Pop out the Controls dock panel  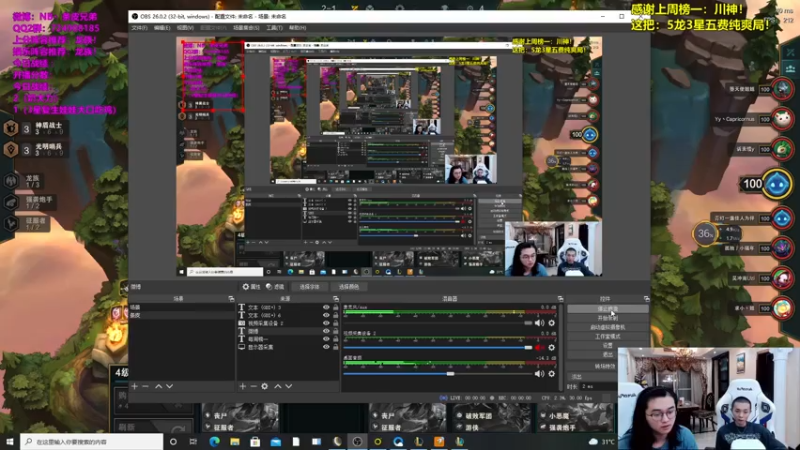[646, 298]
